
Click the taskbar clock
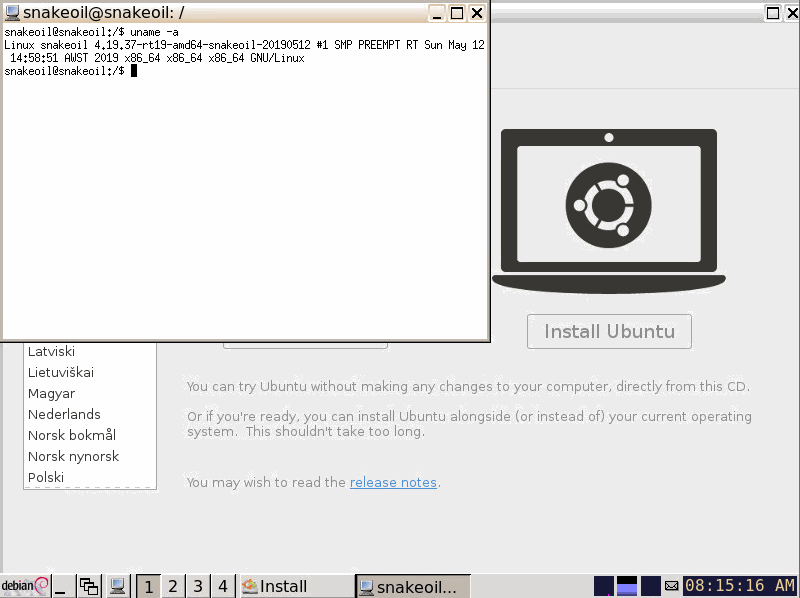(740, 585)
